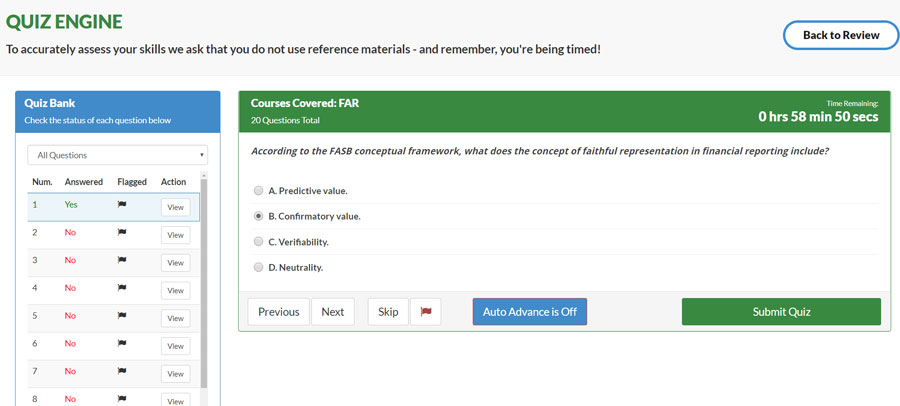Toggle flag icon for question 6 row
Screen dimensions: 900x406
click(x=122, y=343)
